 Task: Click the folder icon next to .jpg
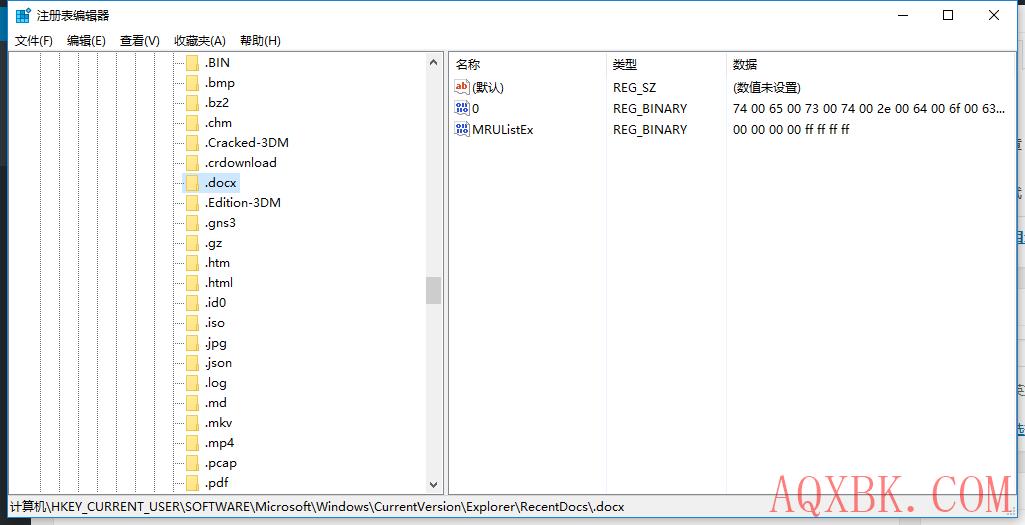click(192, 343)
